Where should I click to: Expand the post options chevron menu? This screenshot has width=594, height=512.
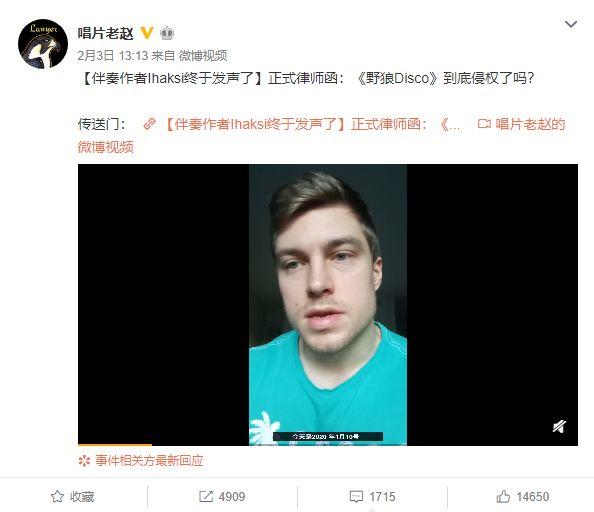point(571,25)
